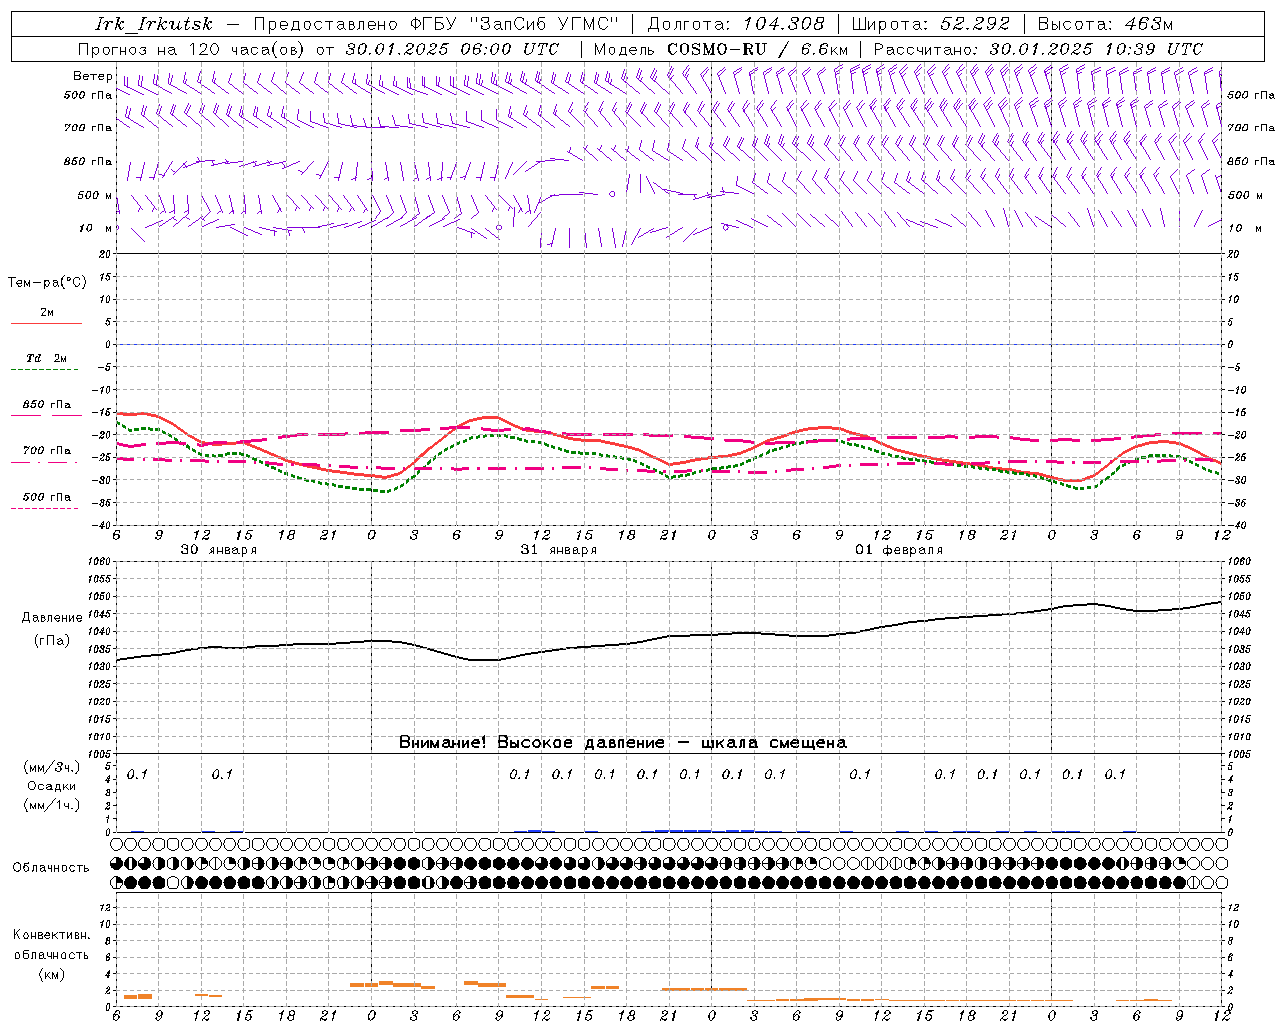
Task: Click the Широта: 52.292 latitude value
Action: click(931, 24)
